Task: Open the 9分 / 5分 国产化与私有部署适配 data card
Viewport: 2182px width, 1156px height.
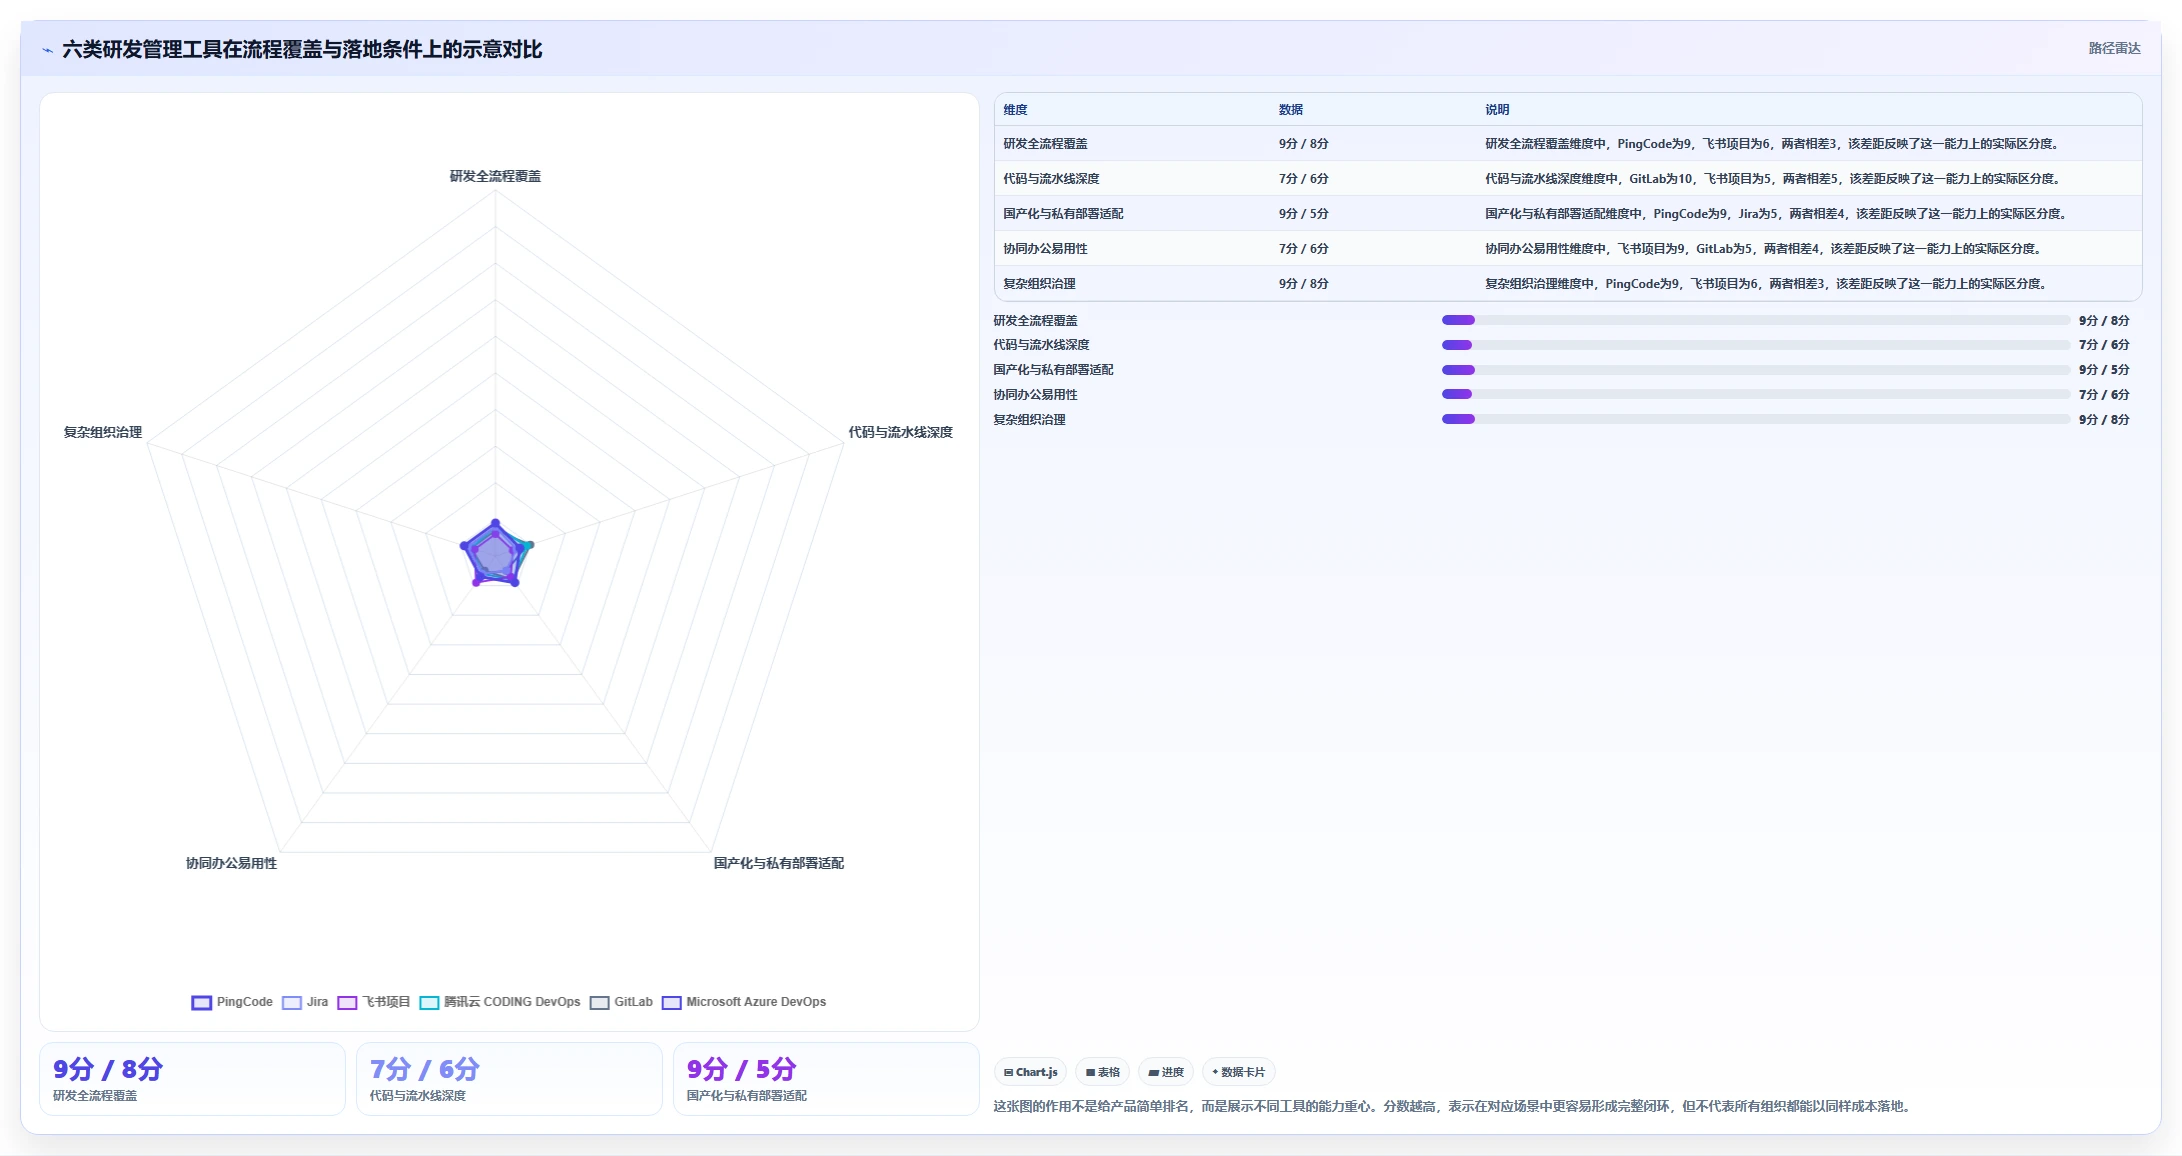Action: coord(826,1079)
